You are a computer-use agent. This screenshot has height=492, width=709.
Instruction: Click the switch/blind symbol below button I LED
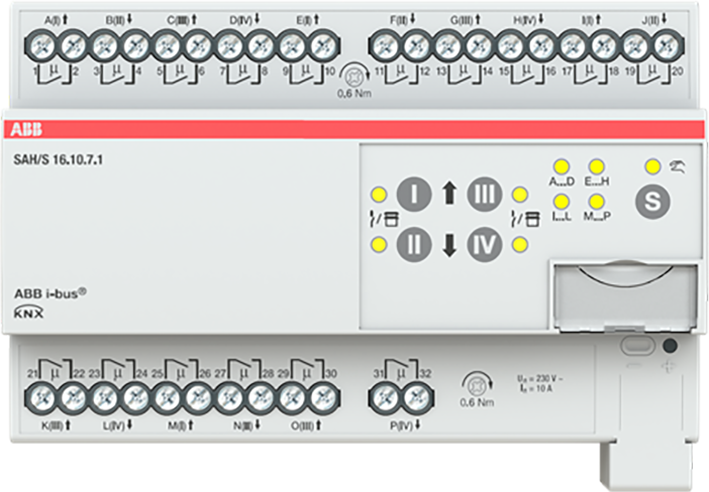point(384,219)
